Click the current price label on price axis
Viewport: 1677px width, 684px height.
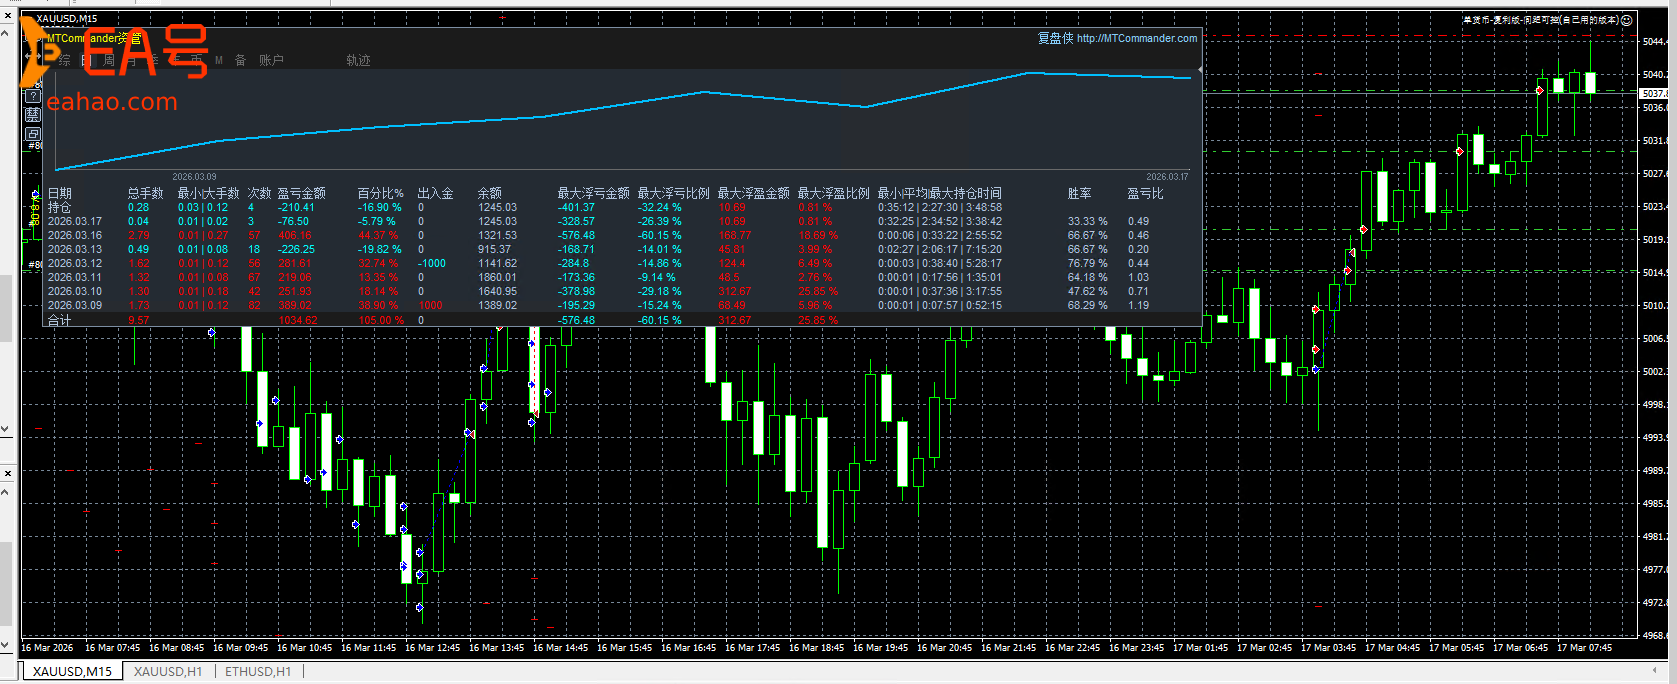tap(1653, 93)
